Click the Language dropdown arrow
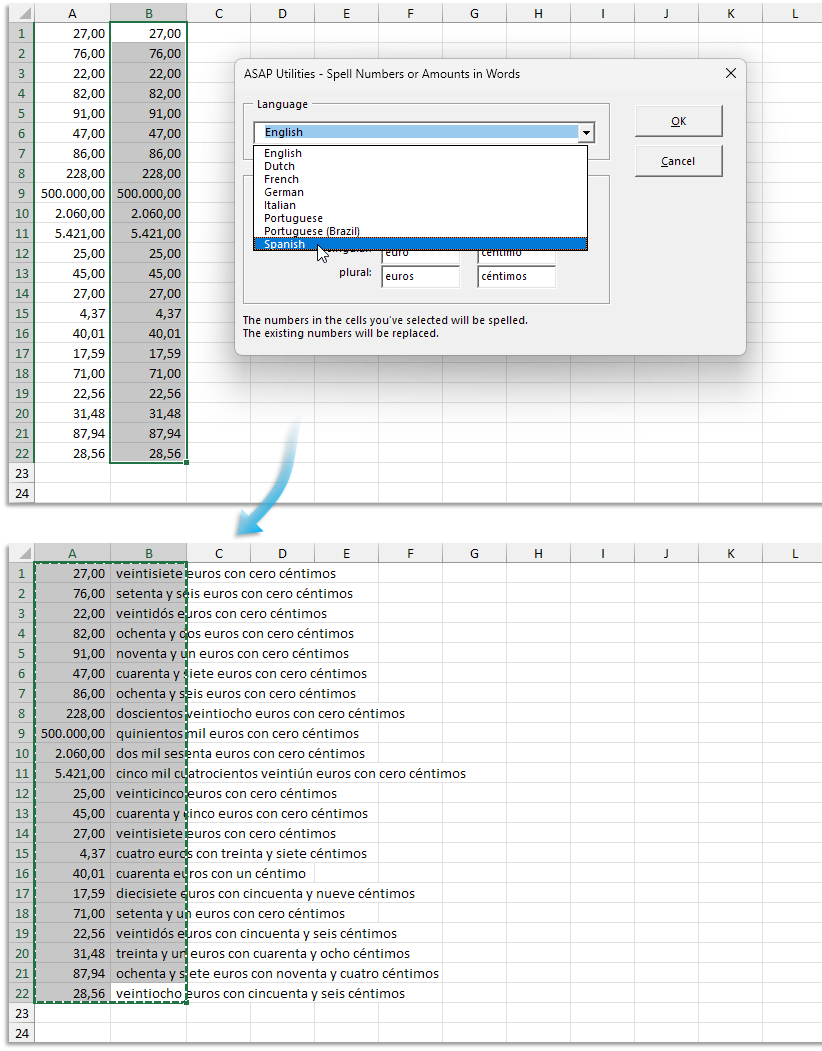This screenshot has width=822, height=1051. (587, 132)
